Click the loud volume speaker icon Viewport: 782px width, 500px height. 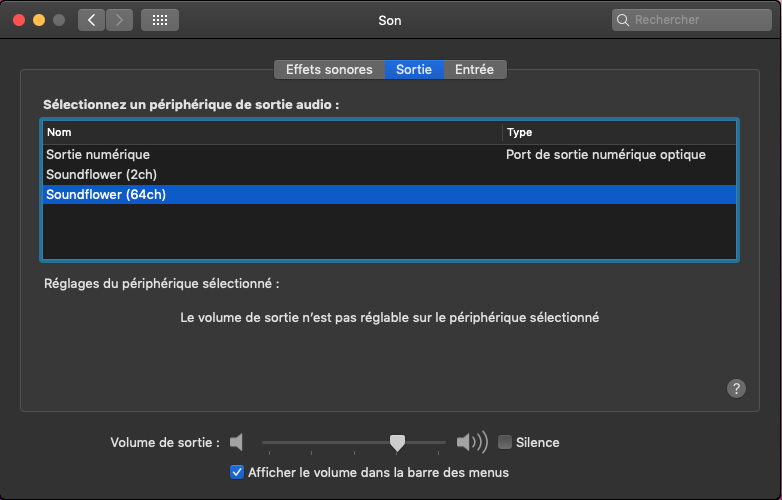click(x=471, y=442)
